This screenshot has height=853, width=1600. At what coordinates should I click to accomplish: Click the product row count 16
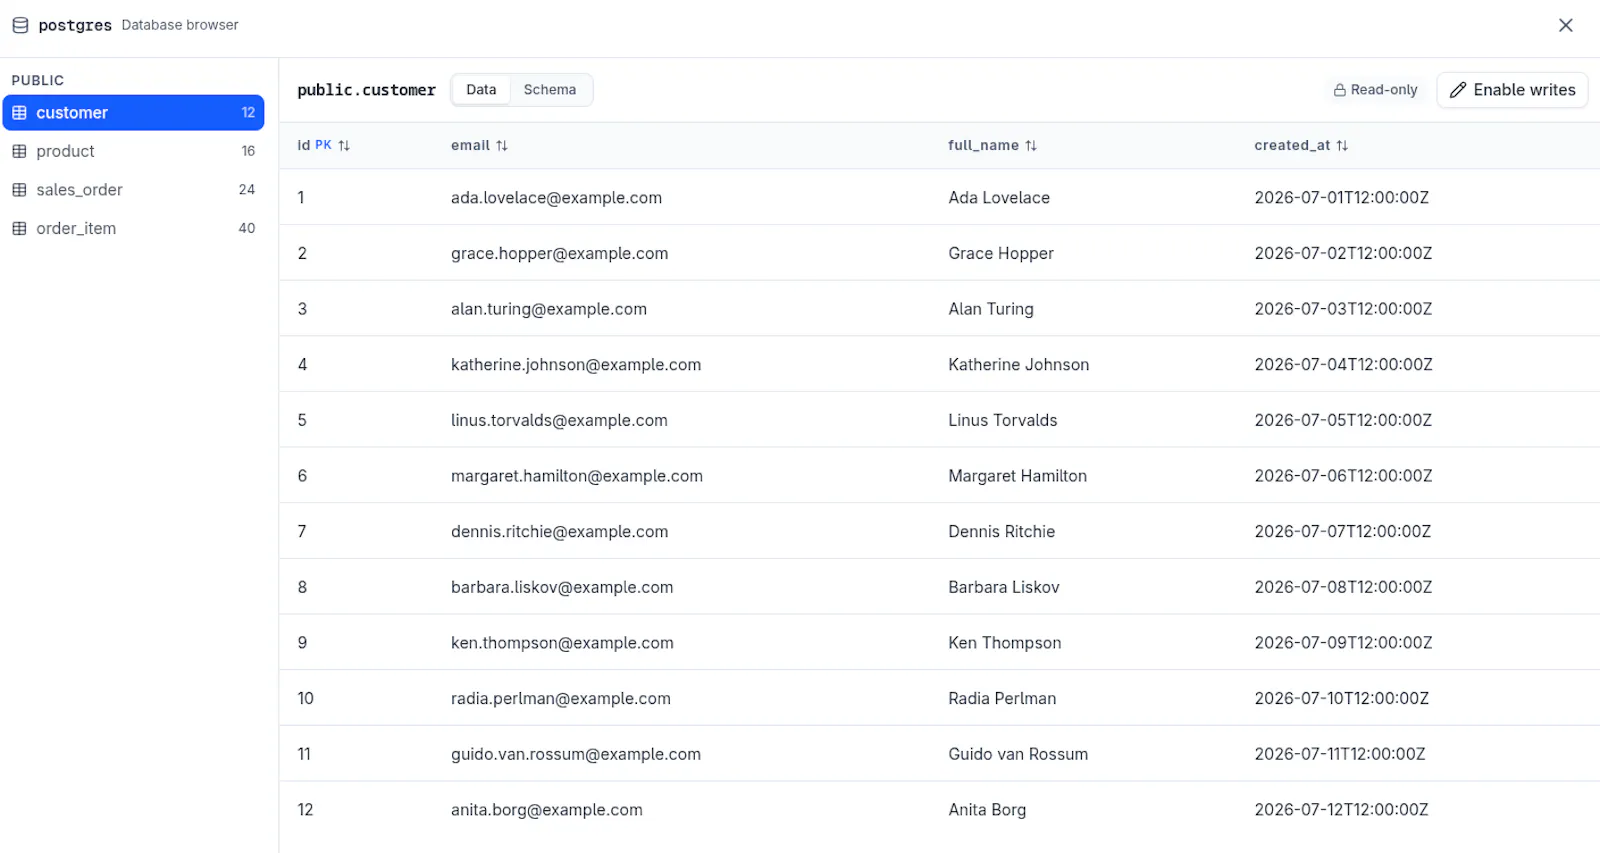[x=248, y=151]
